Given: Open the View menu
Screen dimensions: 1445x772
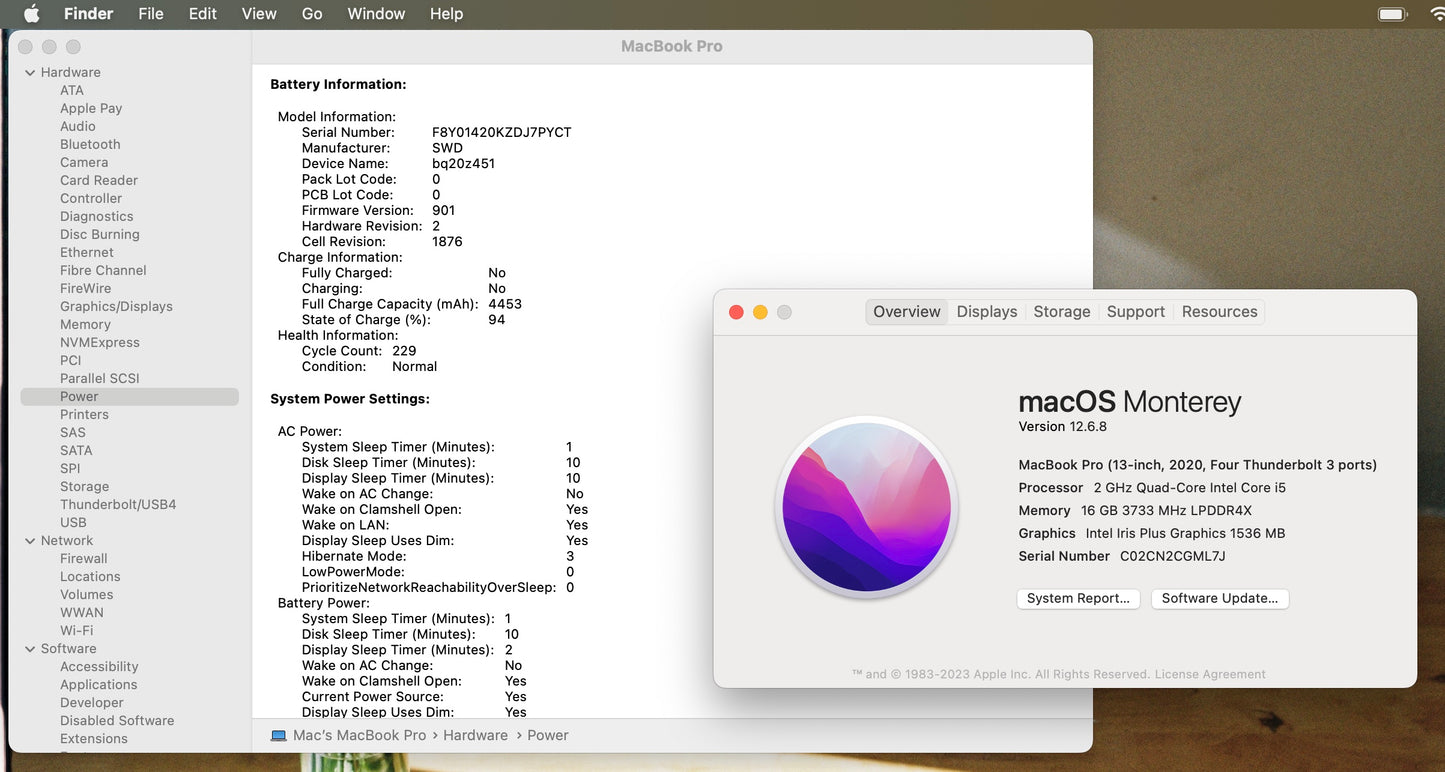Looking at the screenshot, I should click(x=259, y=14).
